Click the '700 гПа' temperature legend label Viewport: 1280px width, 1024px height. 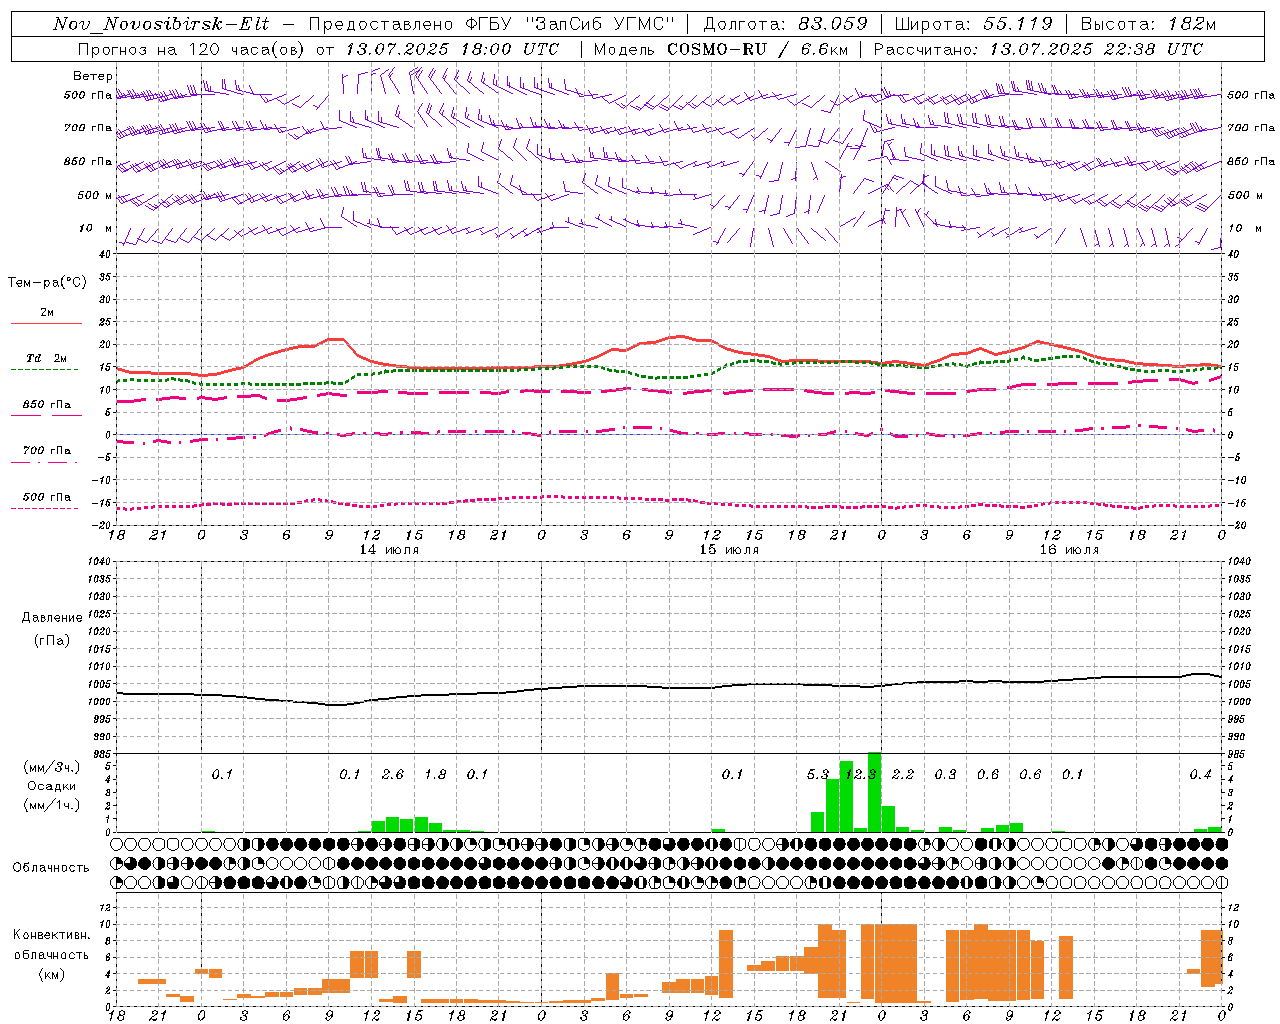click(47, 450)
